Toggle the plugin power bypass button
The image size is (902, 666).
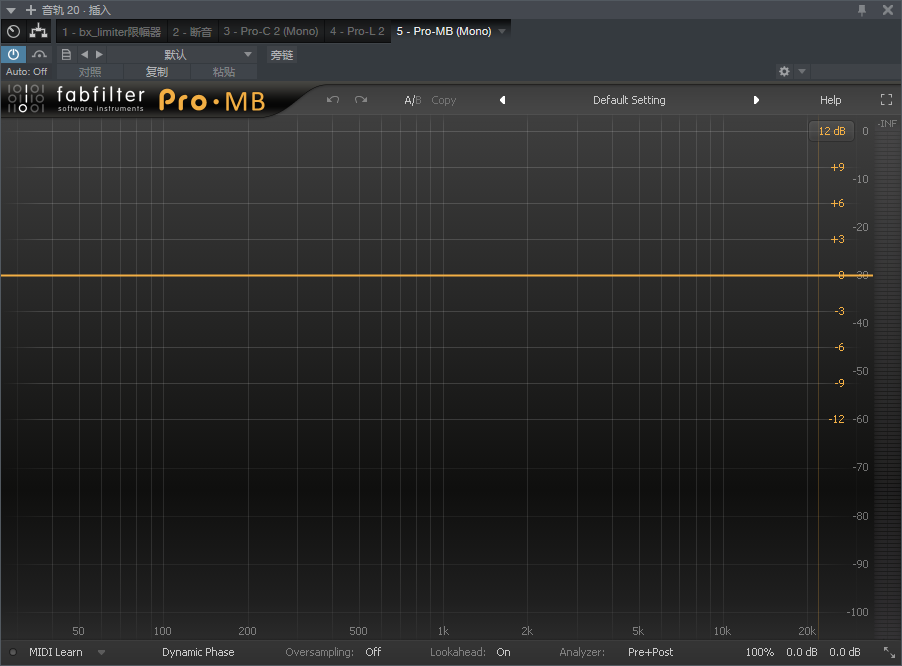pyautogui.click(x=13, y=55)
